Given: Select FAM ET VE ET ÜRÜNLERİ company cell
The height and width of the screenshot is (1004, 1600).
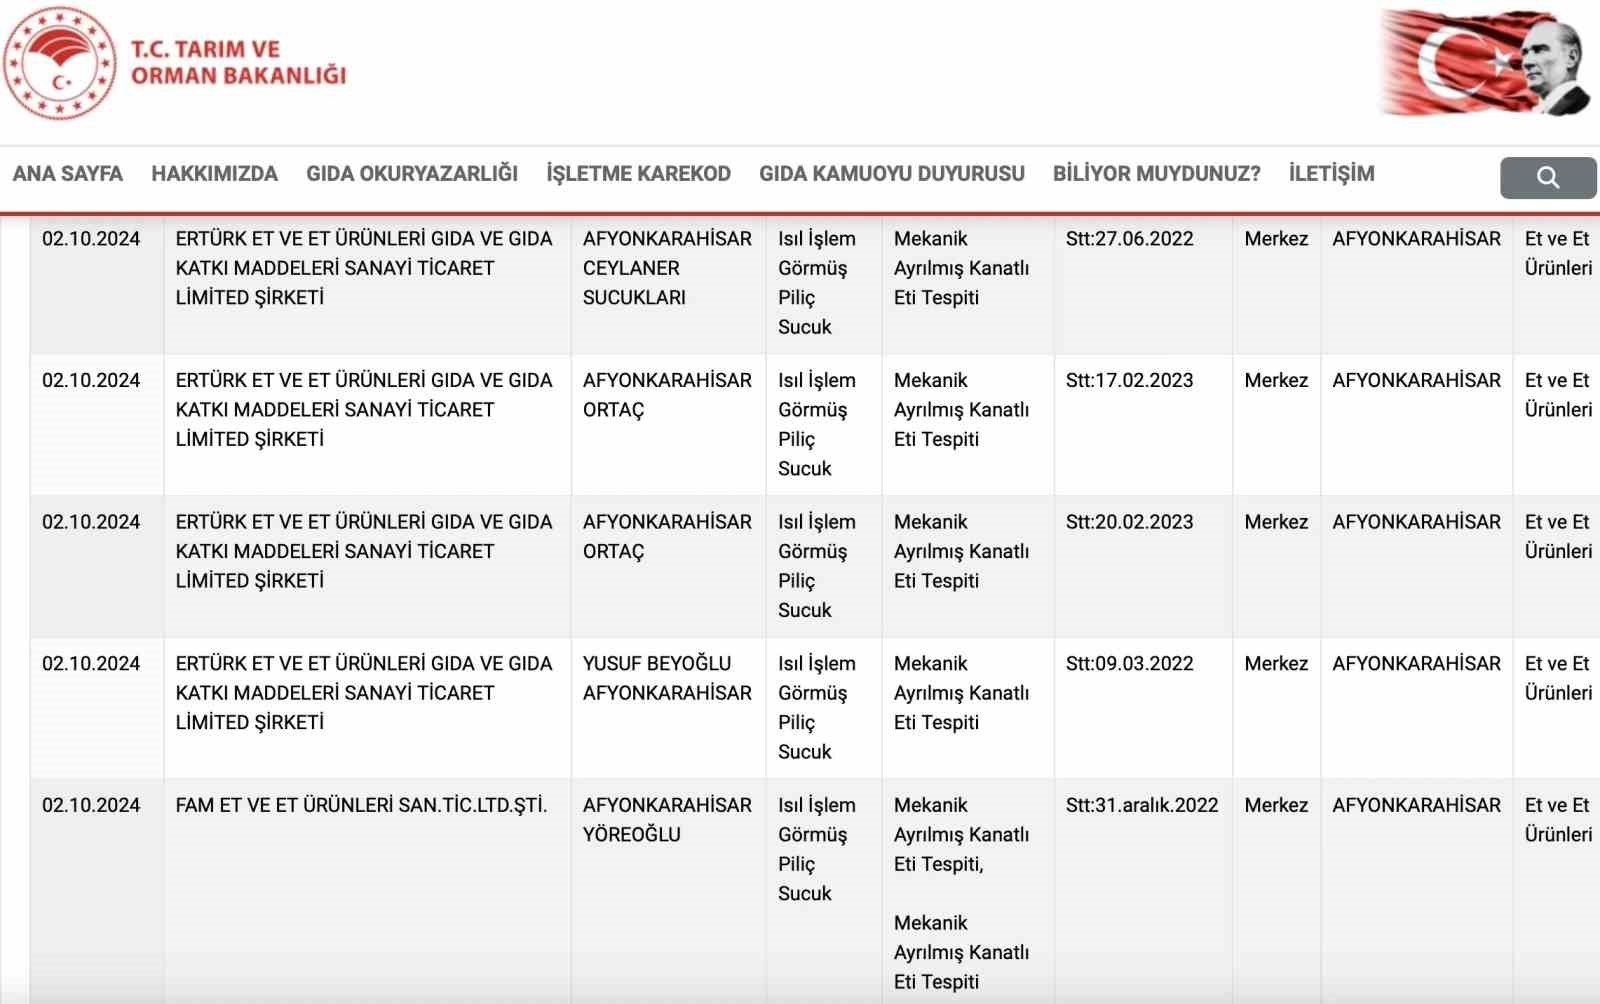Looking at the screenshot, I should pyautogui.click(x=361, y=806).
